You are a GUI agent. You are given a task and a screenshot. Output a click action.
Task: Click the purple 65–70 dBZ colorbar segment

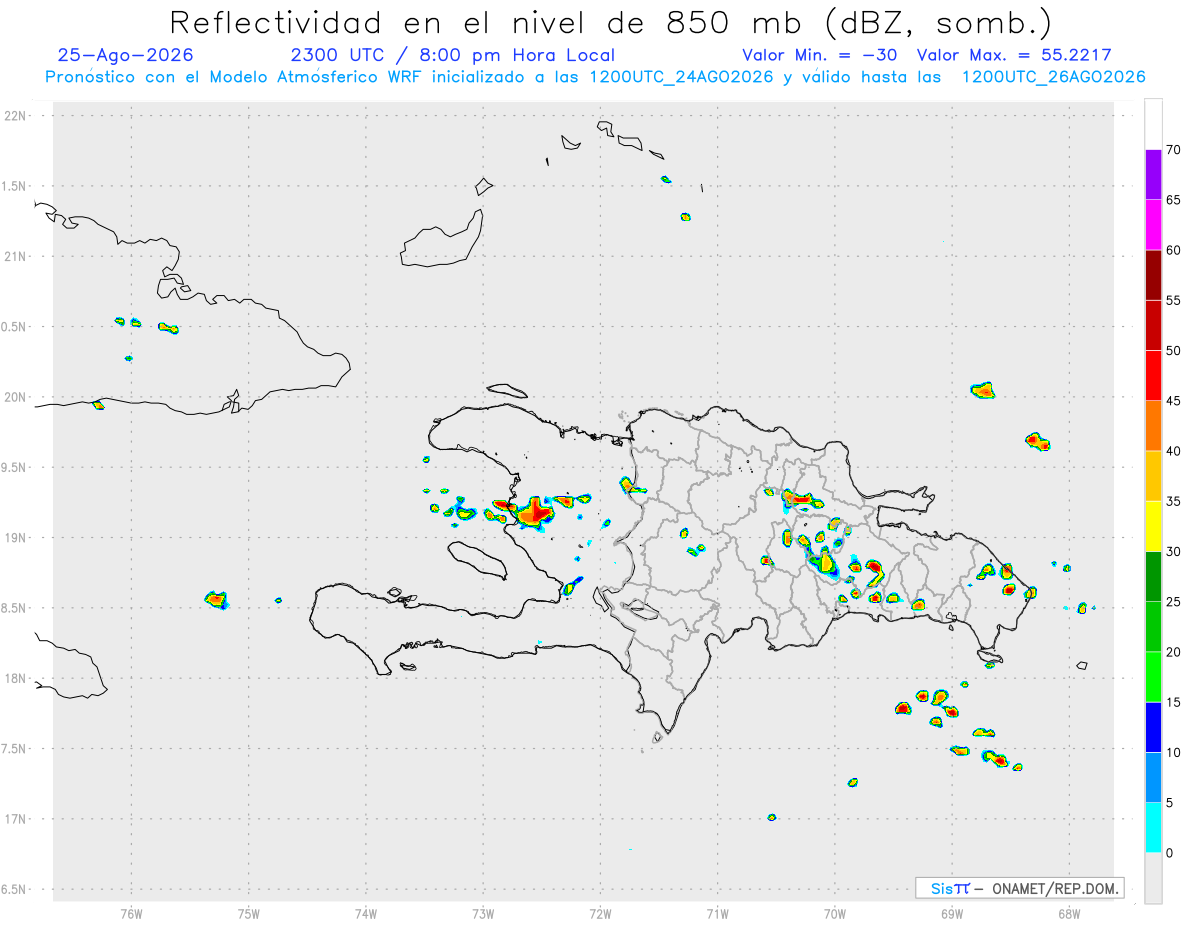click(x=1153, y=175)
